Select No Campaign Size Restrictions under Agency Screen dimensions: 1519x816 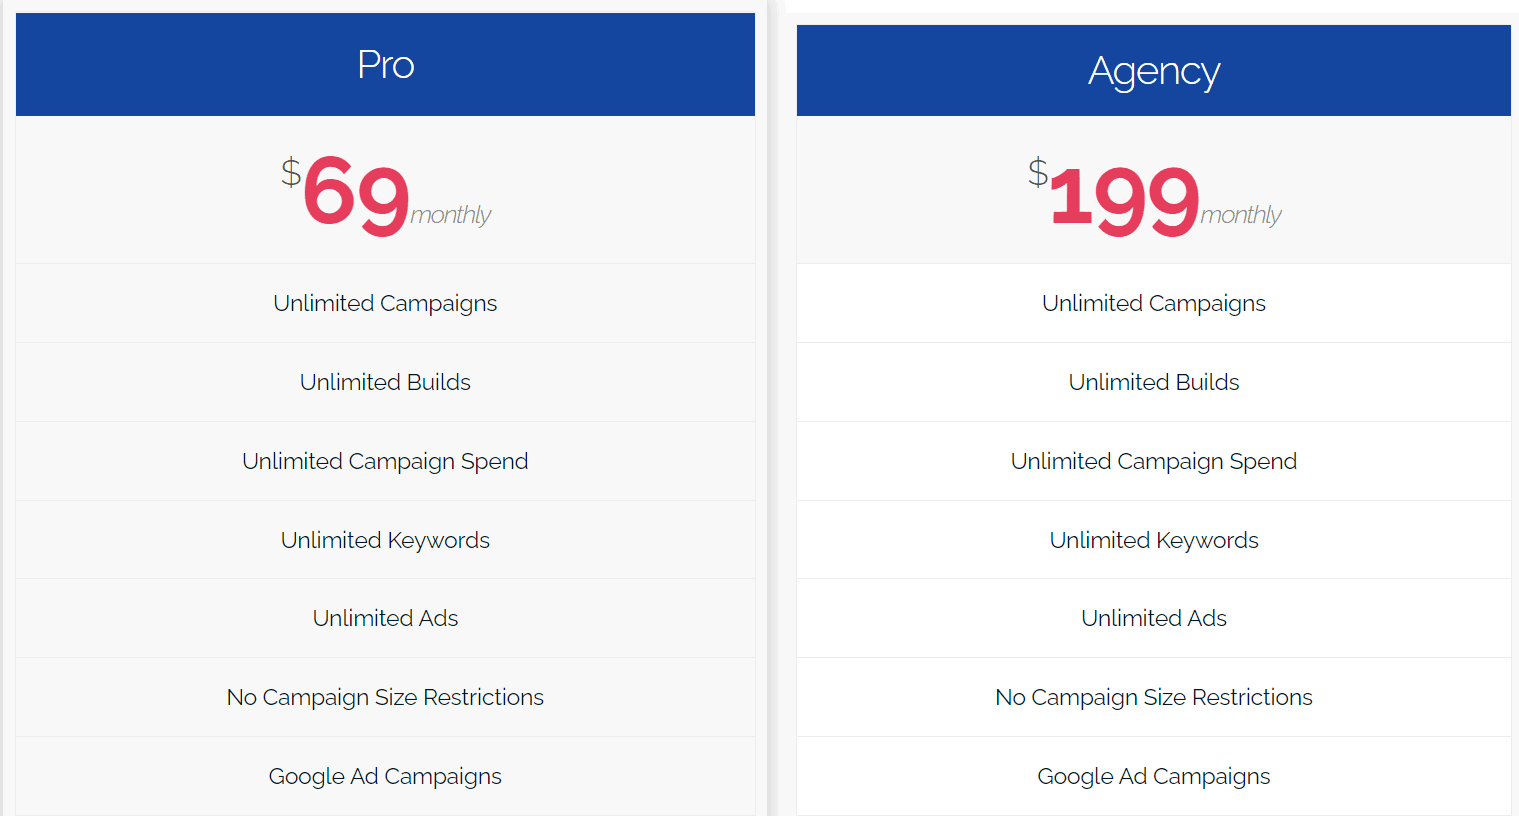click(1153, 697)
